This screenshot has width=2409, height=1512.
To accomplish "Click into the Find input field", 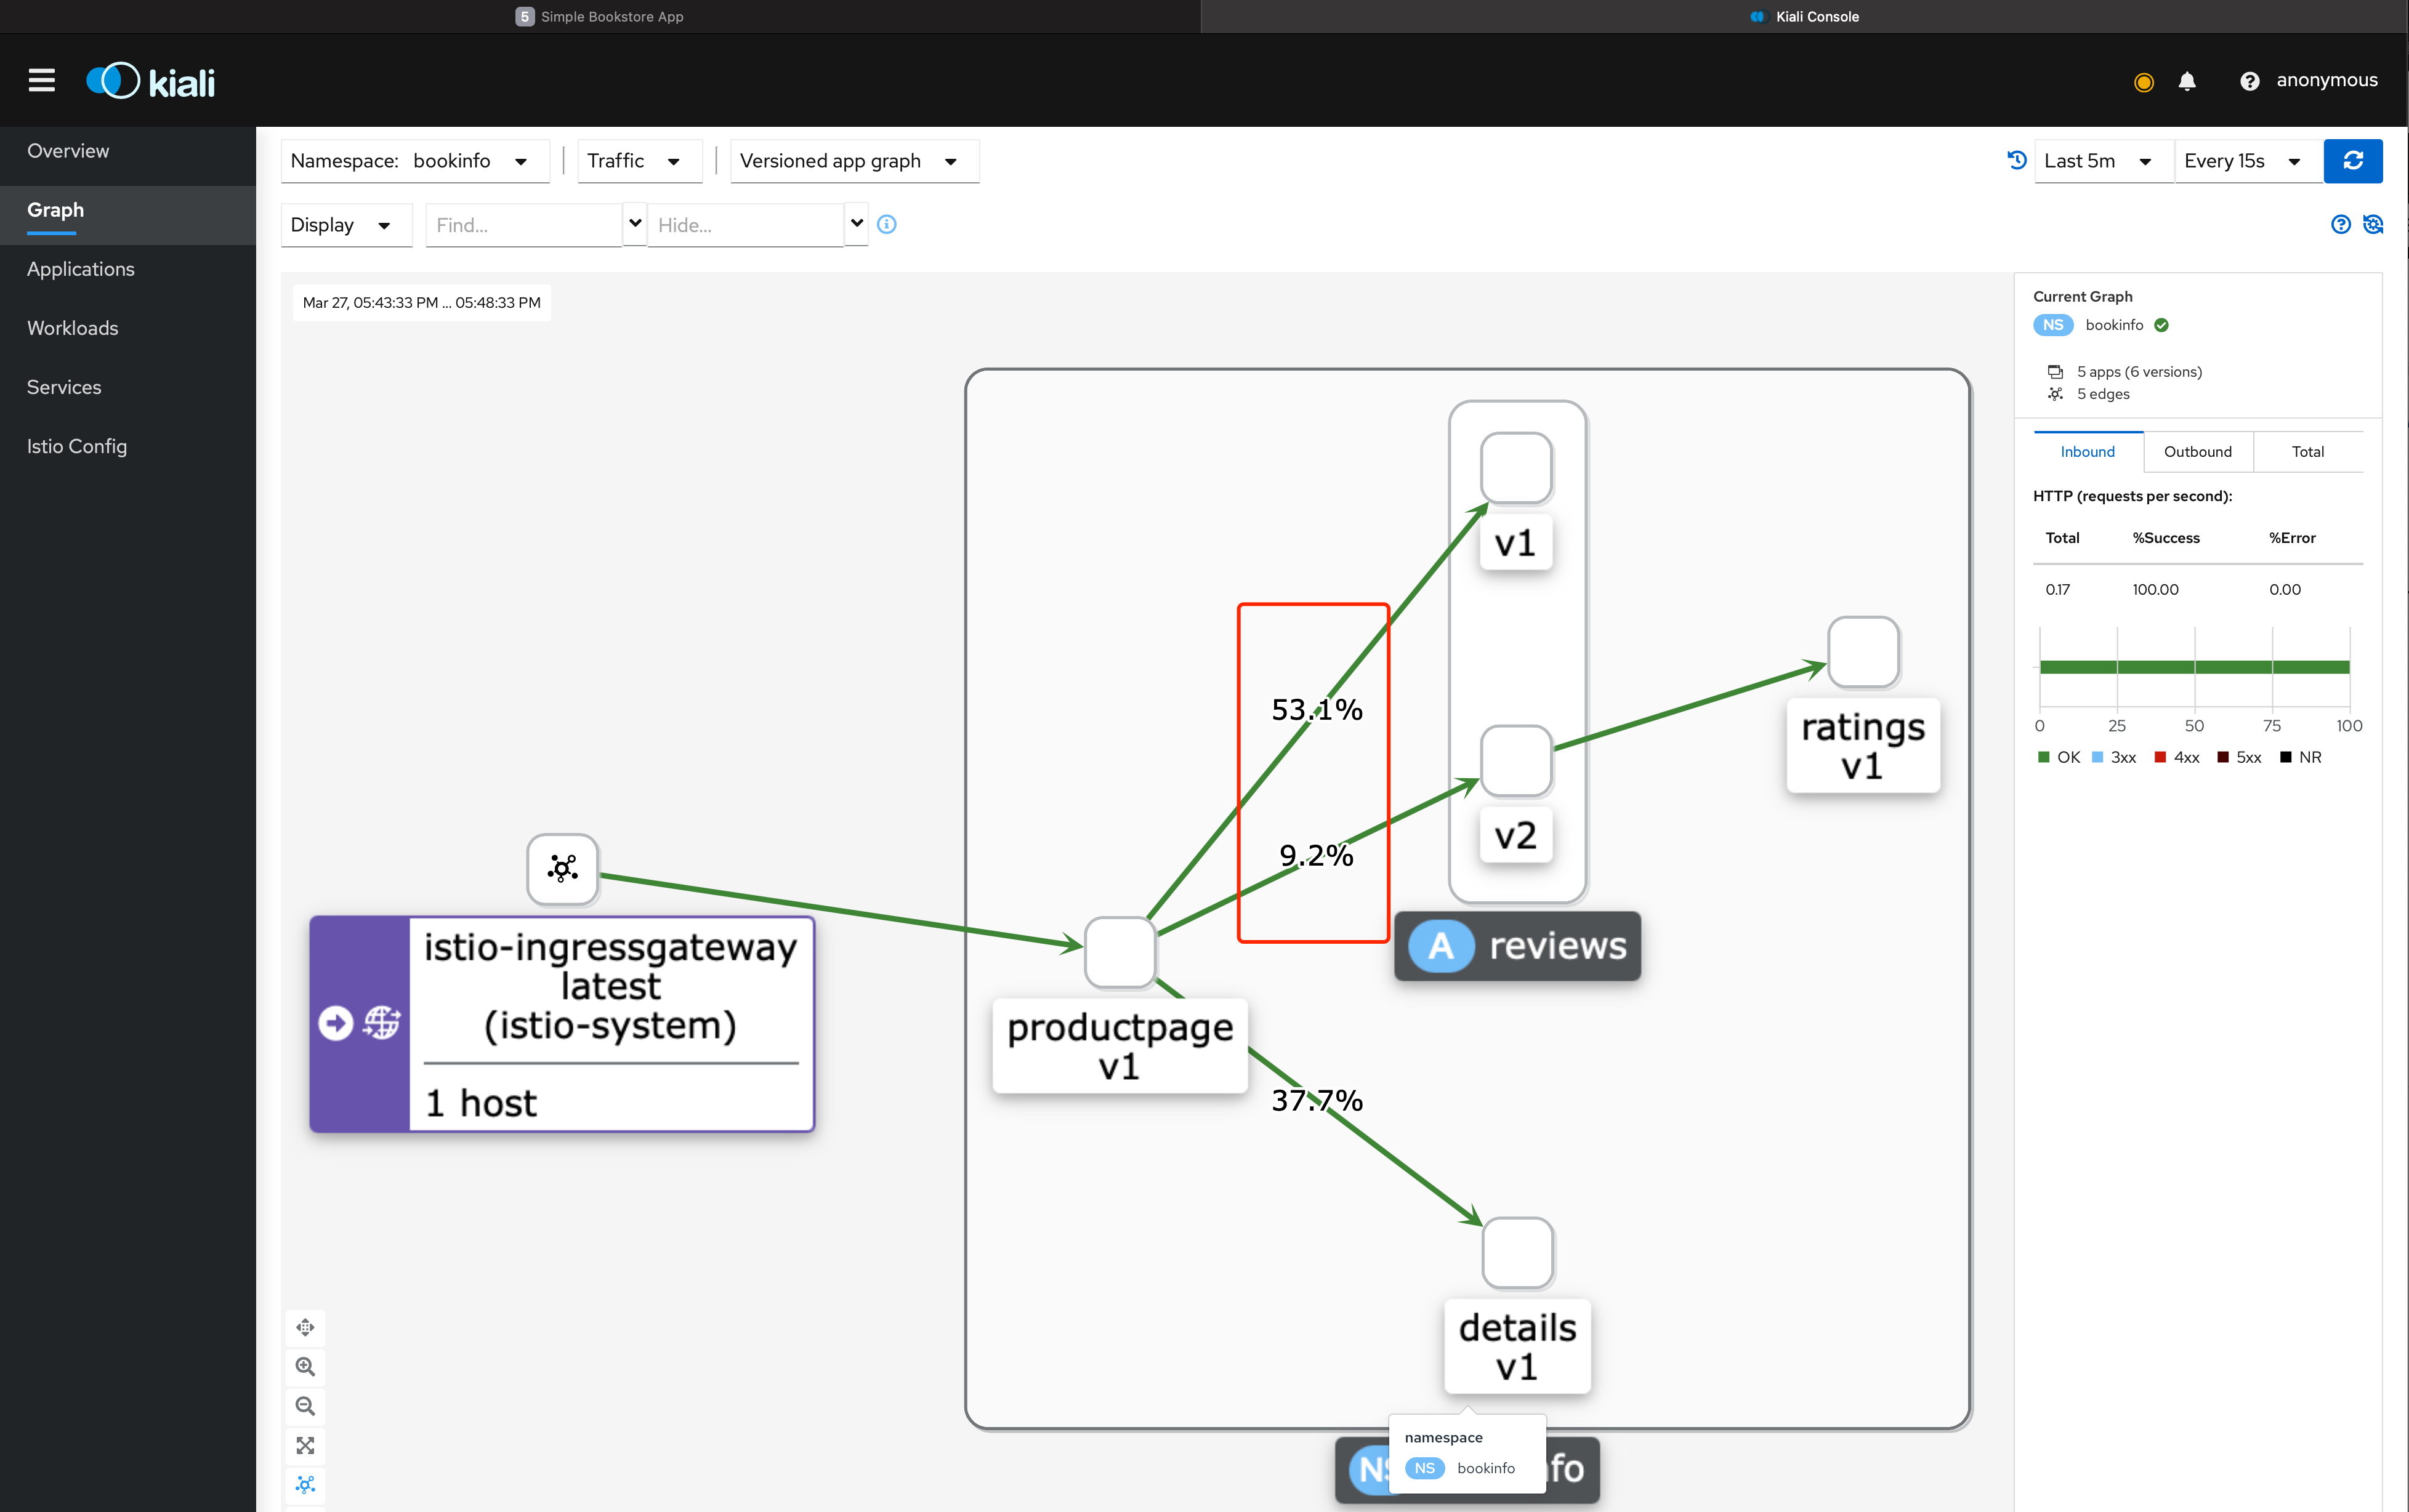I will 523,225.
